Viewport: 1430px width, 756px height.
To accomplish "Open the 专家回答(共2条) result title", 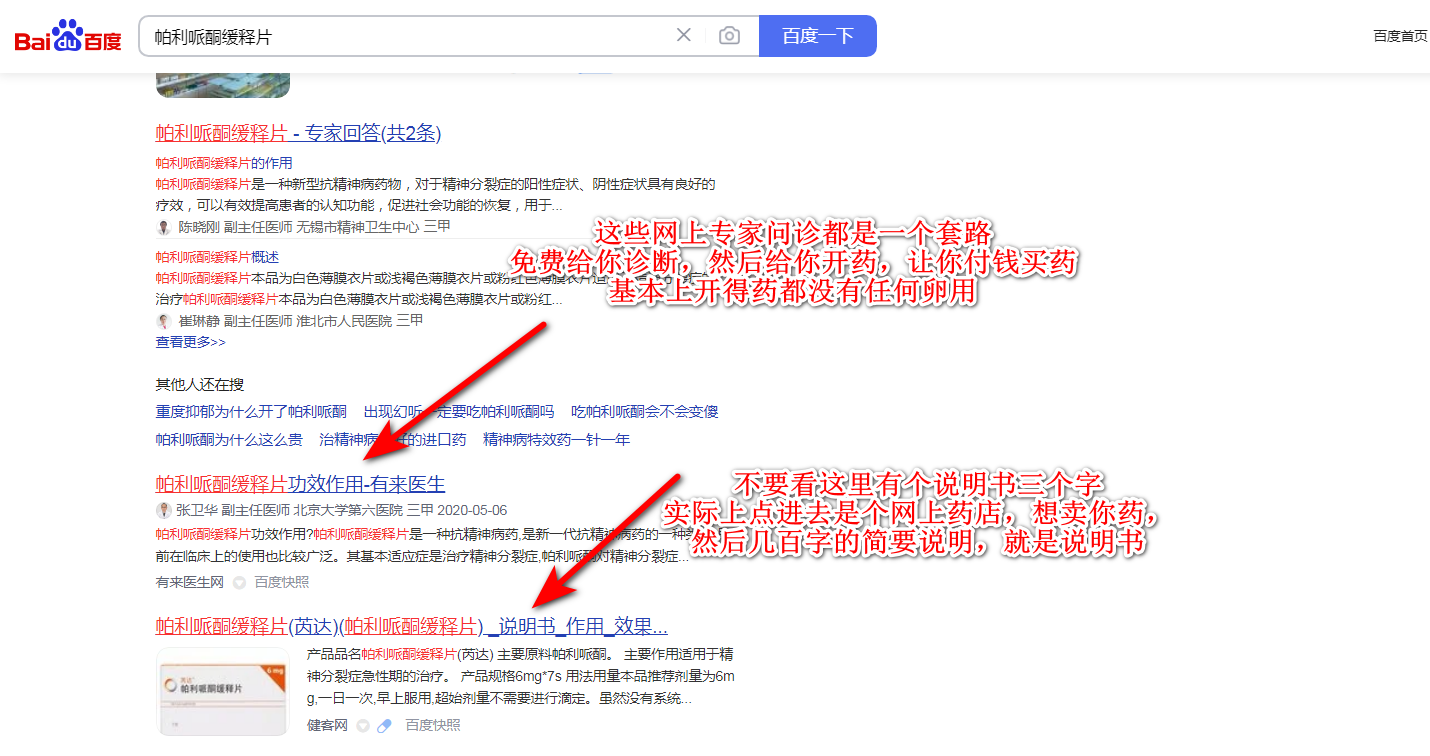I will (x=298, y=133).
